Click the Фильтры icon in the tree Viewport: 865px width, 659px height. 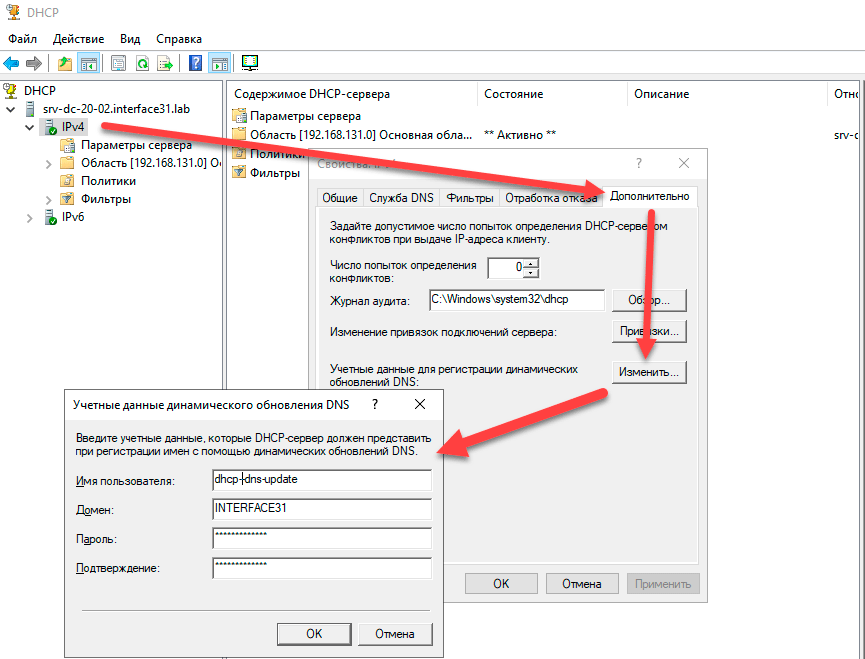point(67,199)
